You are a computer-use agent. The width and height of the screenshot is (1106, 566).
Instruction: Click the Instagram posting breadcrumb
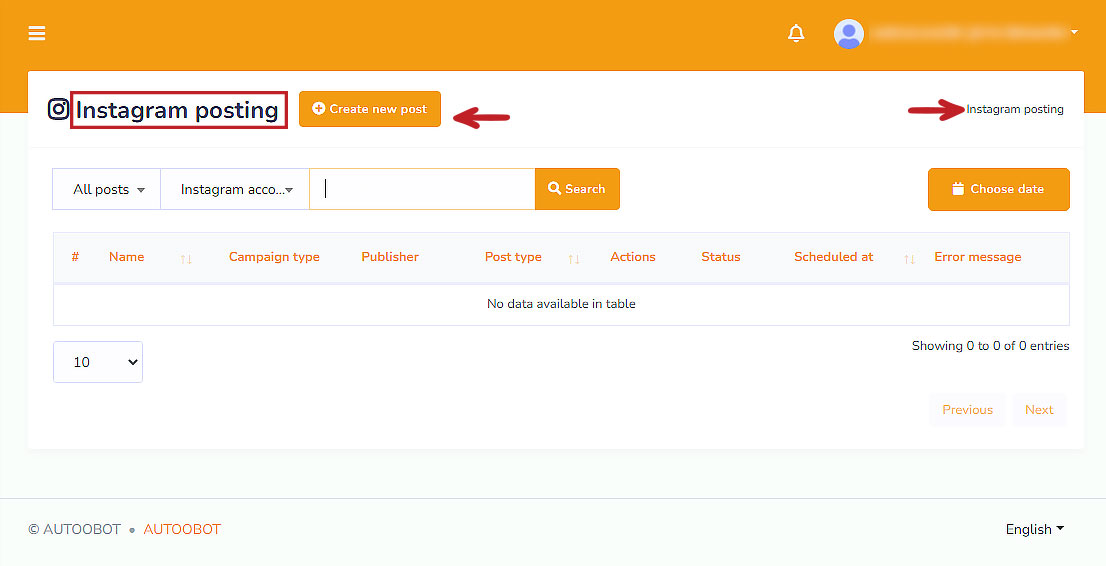tap(1015, 109)
